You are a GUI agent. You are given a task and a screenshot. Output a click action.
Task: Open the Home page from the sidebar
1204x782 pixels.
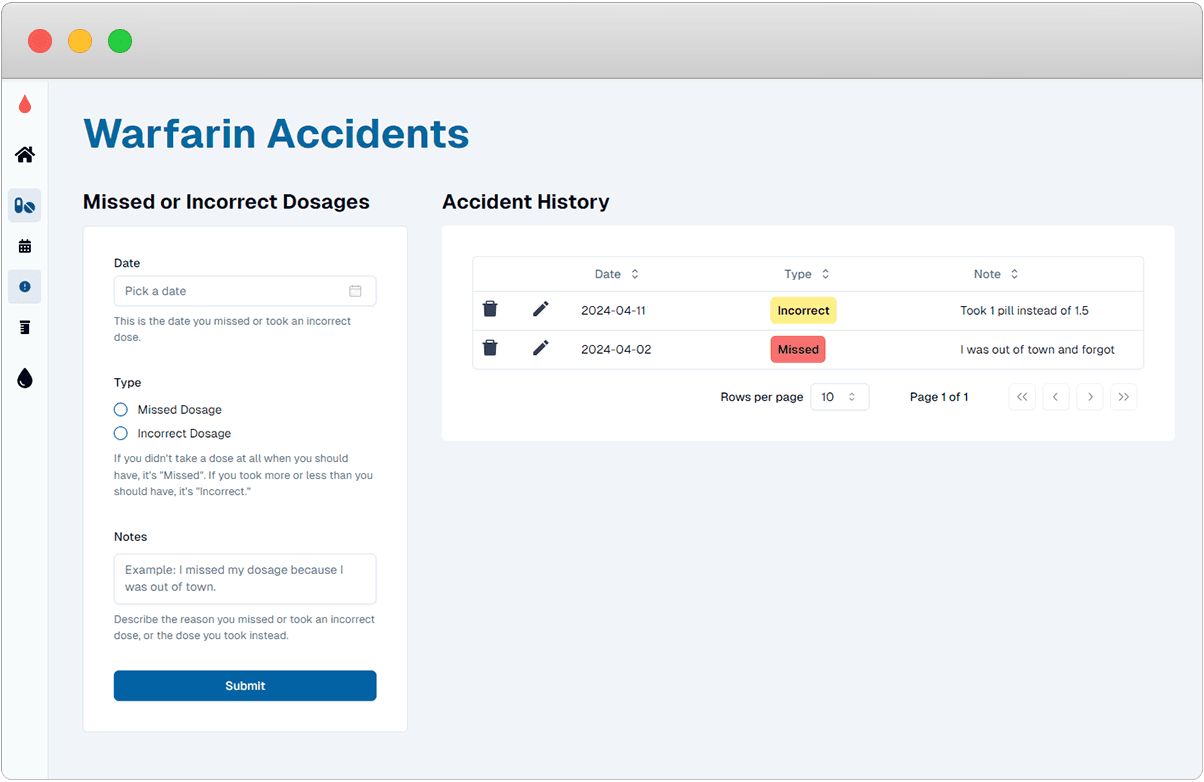coord(24,154)
